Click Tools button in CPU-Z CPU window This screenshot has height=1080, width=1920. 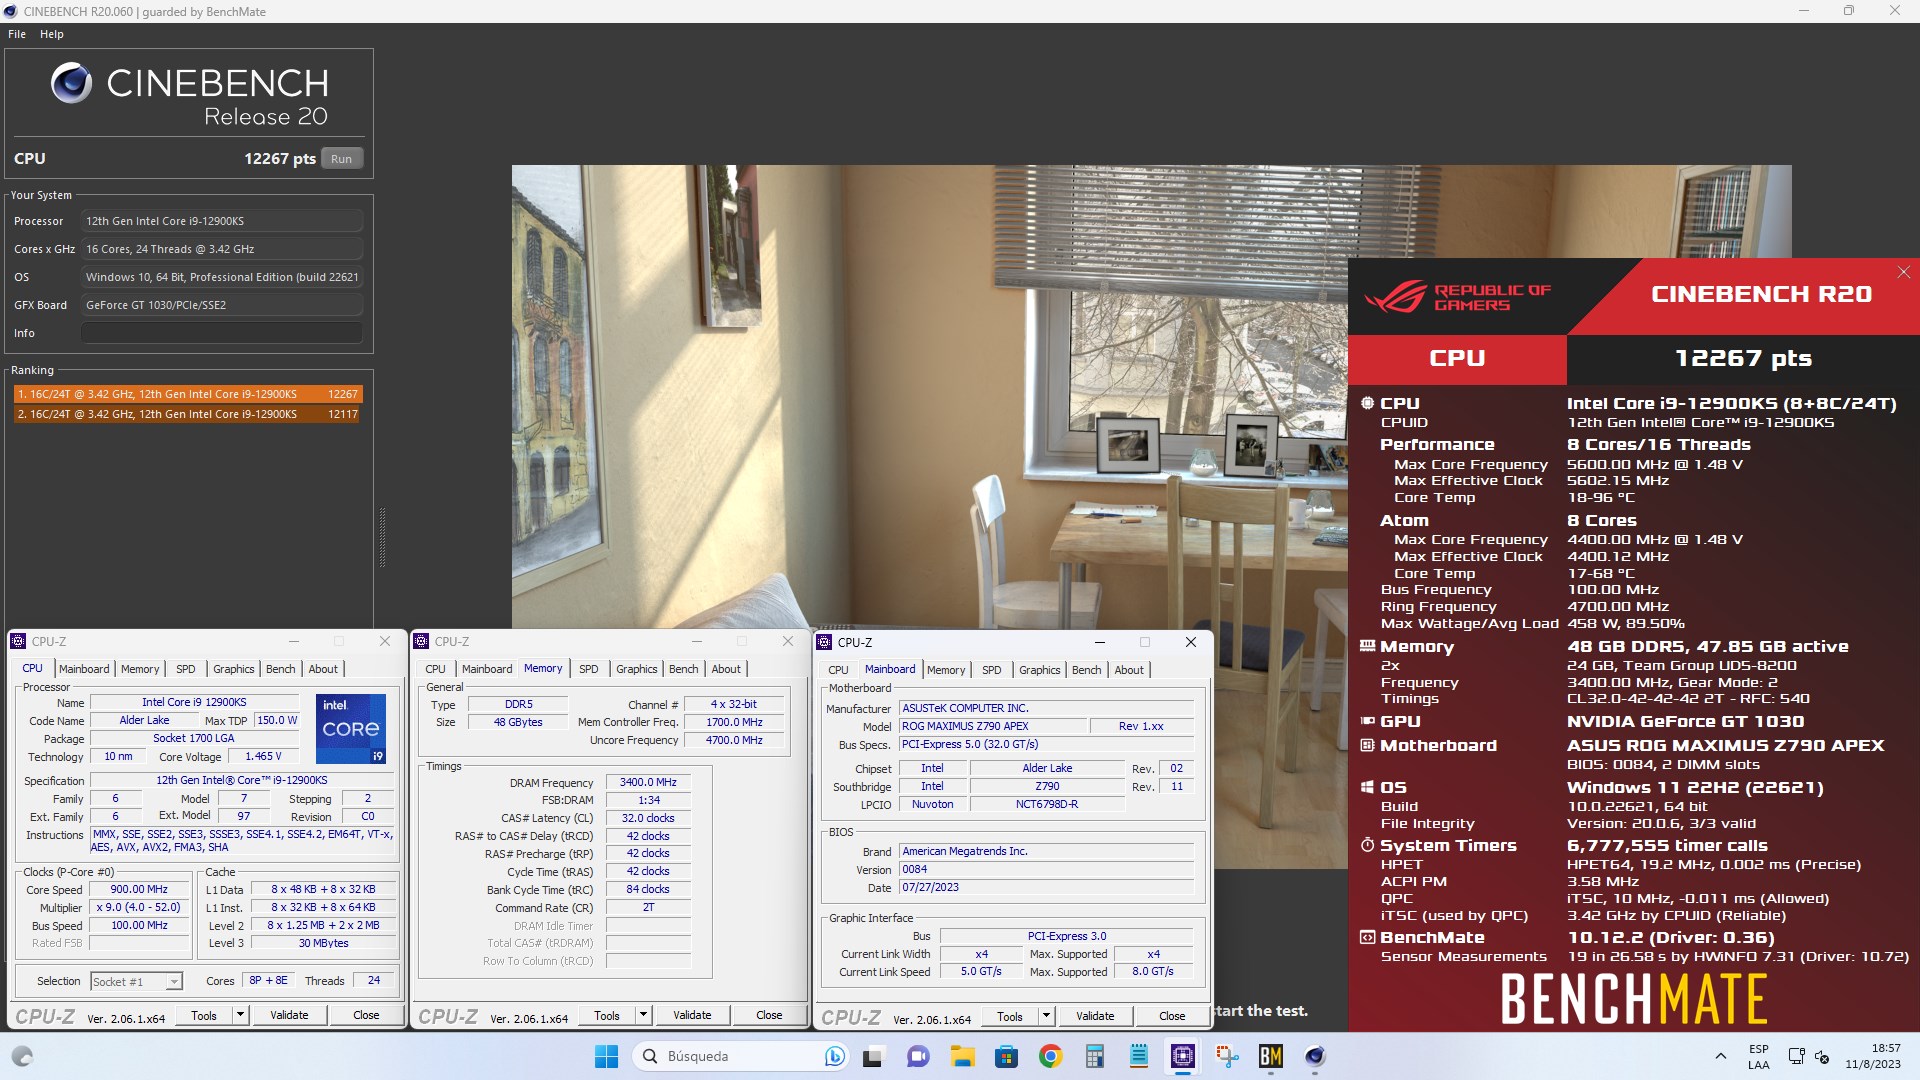(204, 1015)
